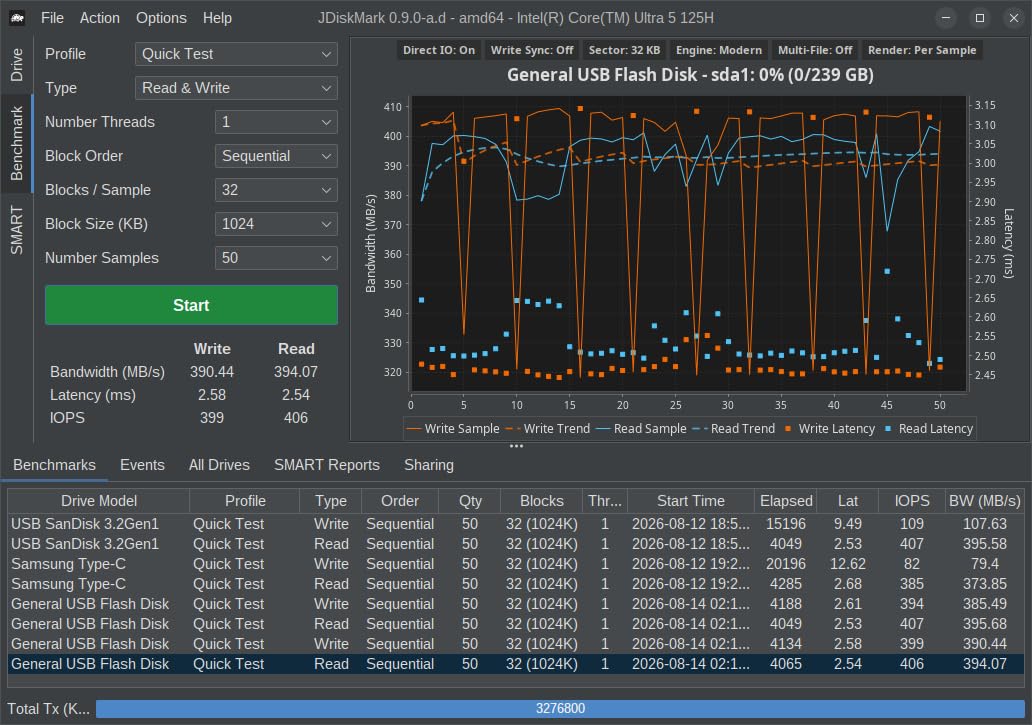Open the File menu
Image resolution: width=1032 pixels, height=725 pixels.
[52, 18]
